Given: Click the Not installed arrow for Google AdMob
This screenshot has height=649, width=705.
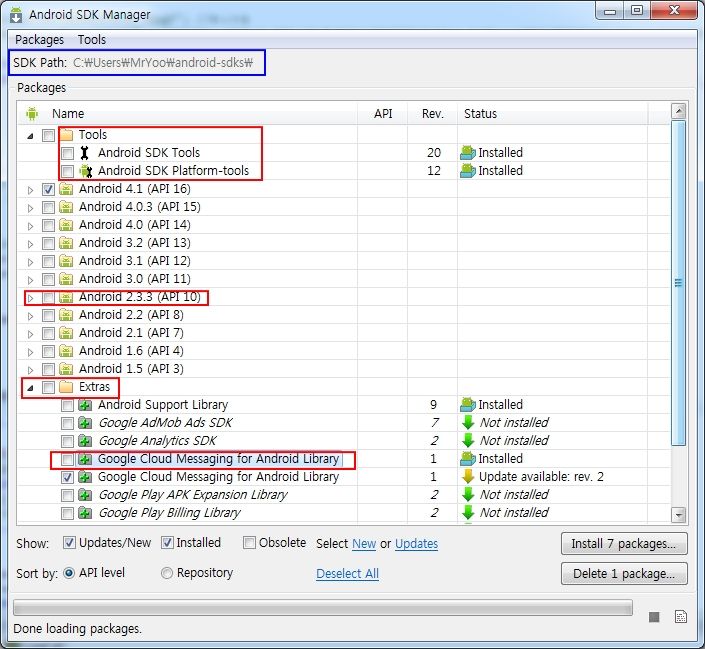Looking at the screenshot, I should click(468, 422).
